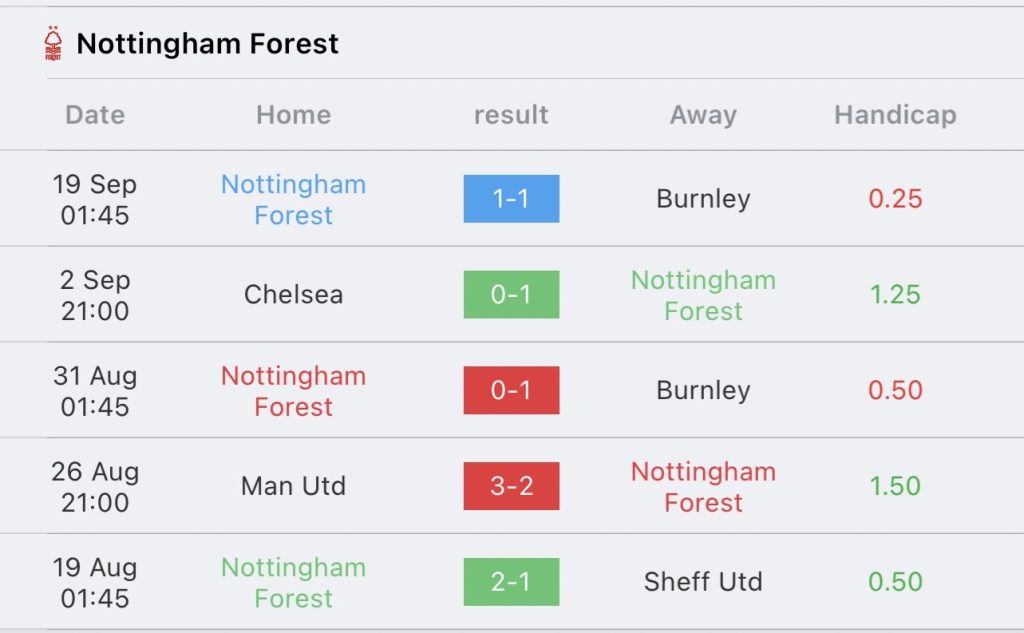Click the red 3-2 result badge
The width and height of the screenshot is (1024, 633).
511,486
